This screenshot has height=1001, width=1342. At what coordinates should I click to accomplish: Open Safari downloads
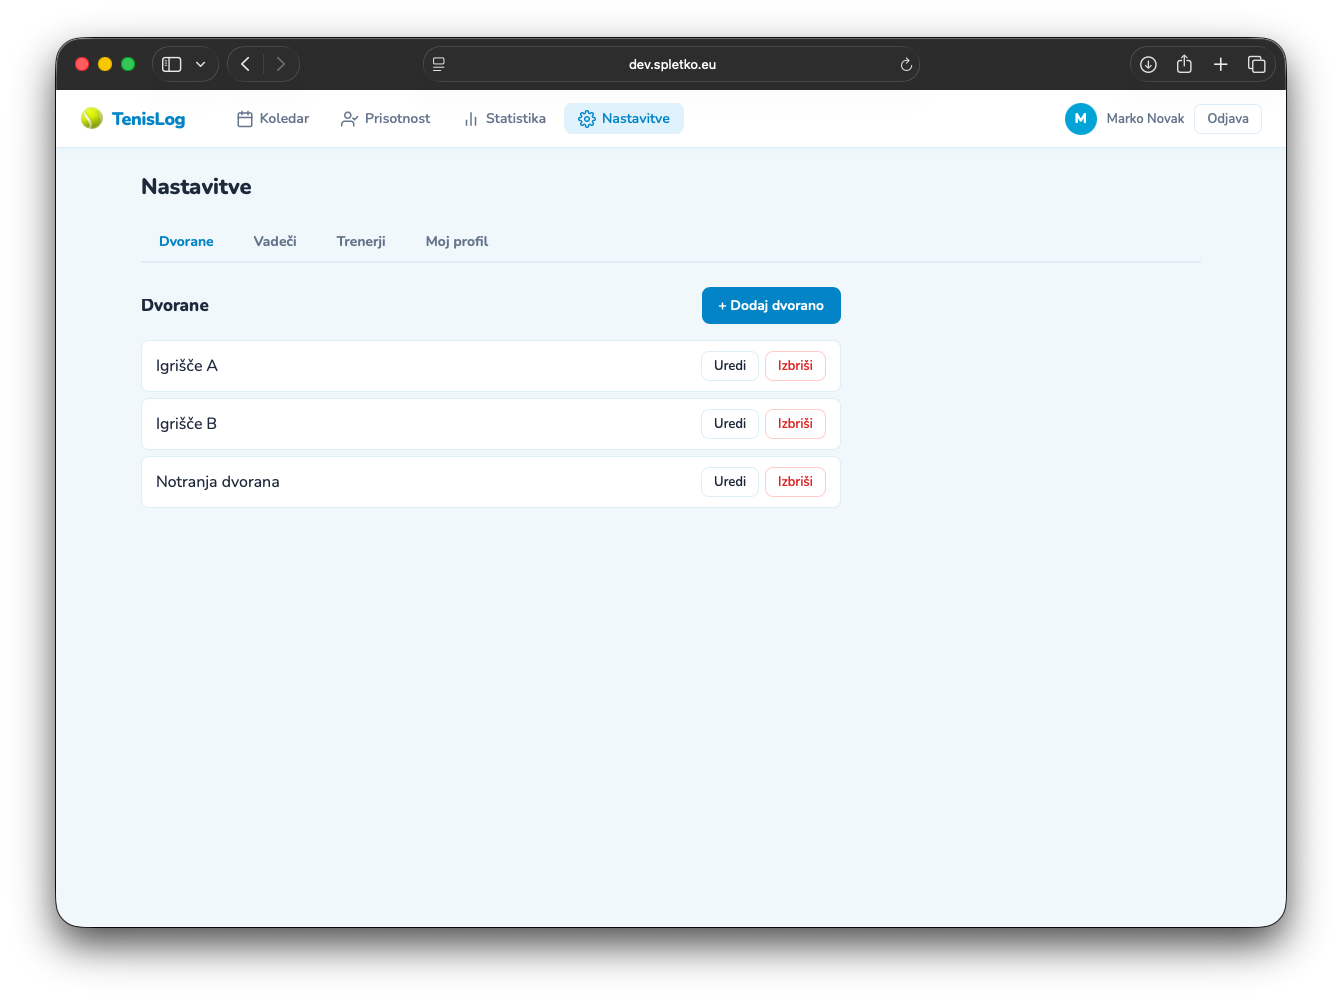[1148, 64]
